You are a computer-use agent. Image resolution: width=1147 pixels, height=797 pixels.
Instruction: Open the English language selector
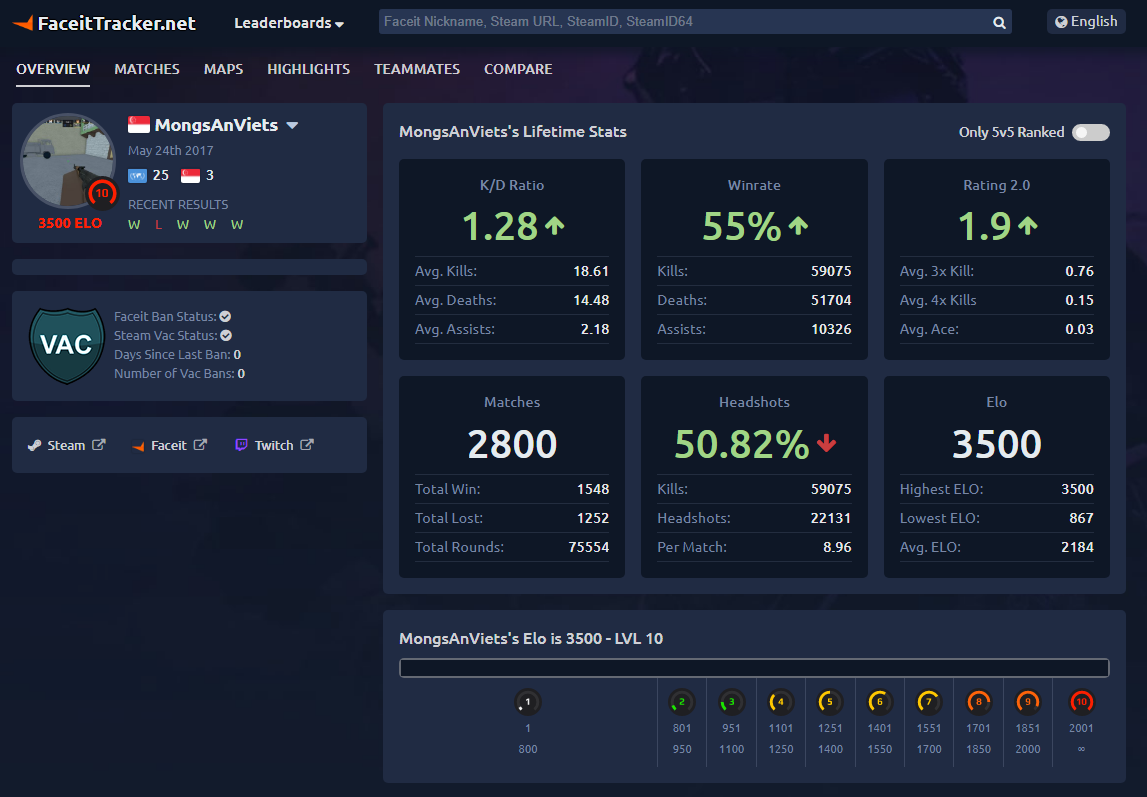1086,22
